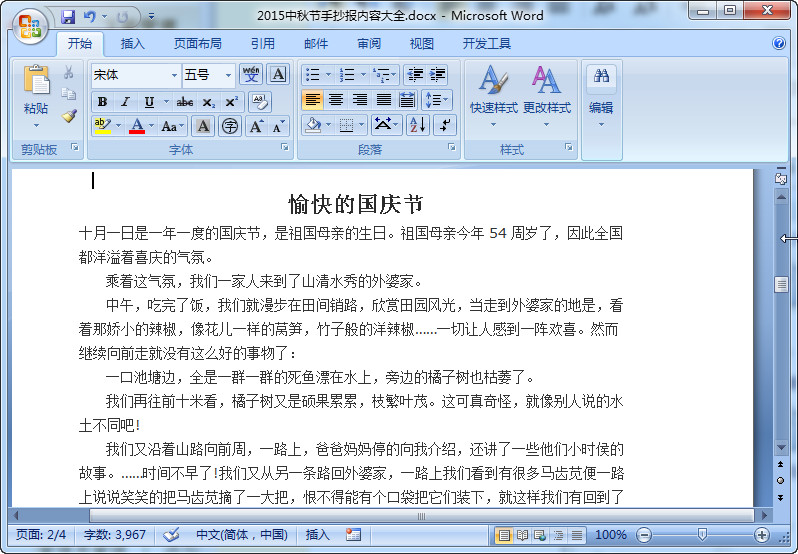
Task: Open the 视图 tab
Action: point(421,44)
